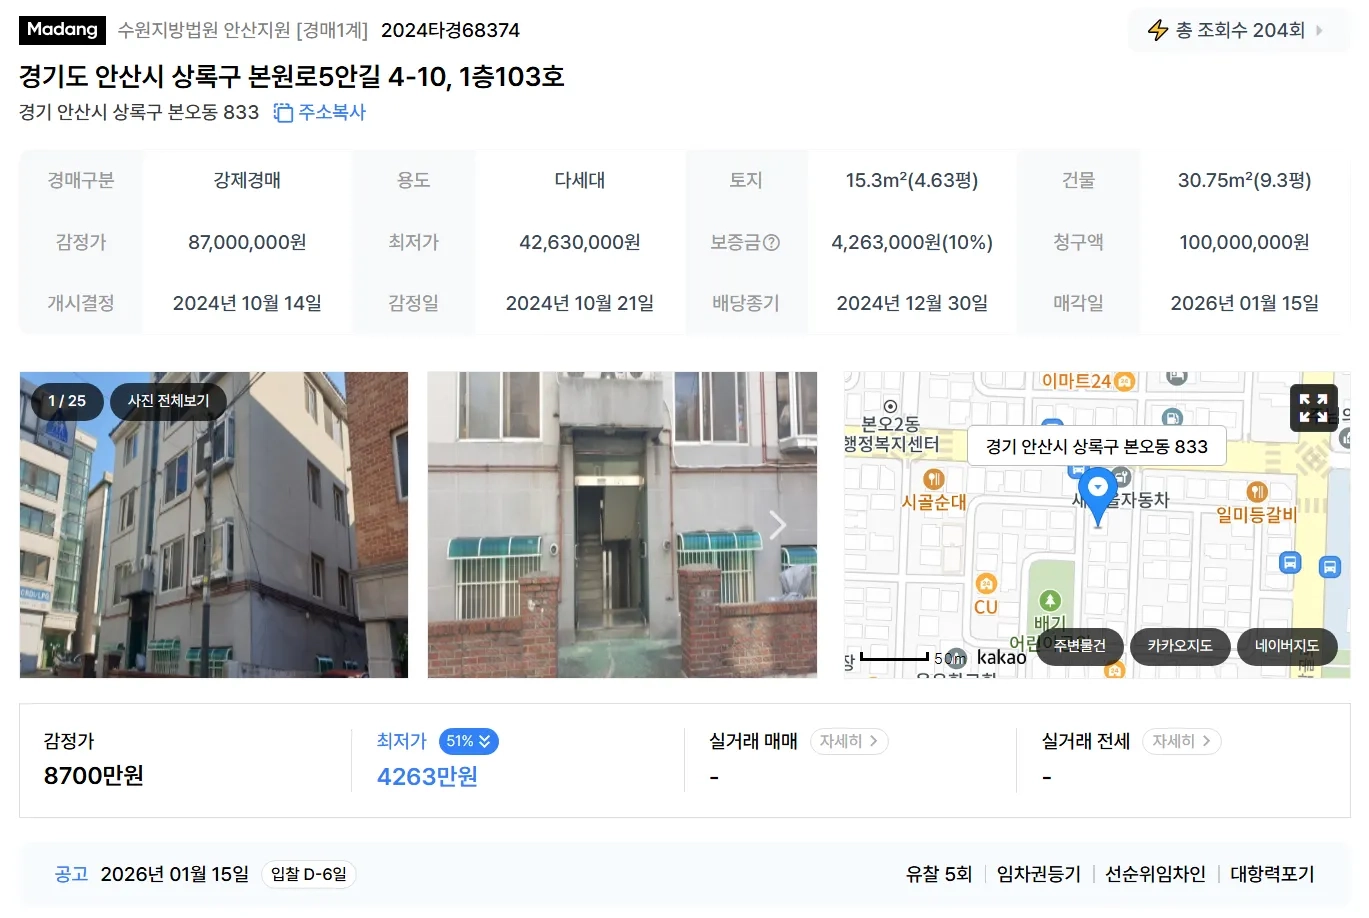
Task: Show the next property photo arrow
Action: point(778,525)
